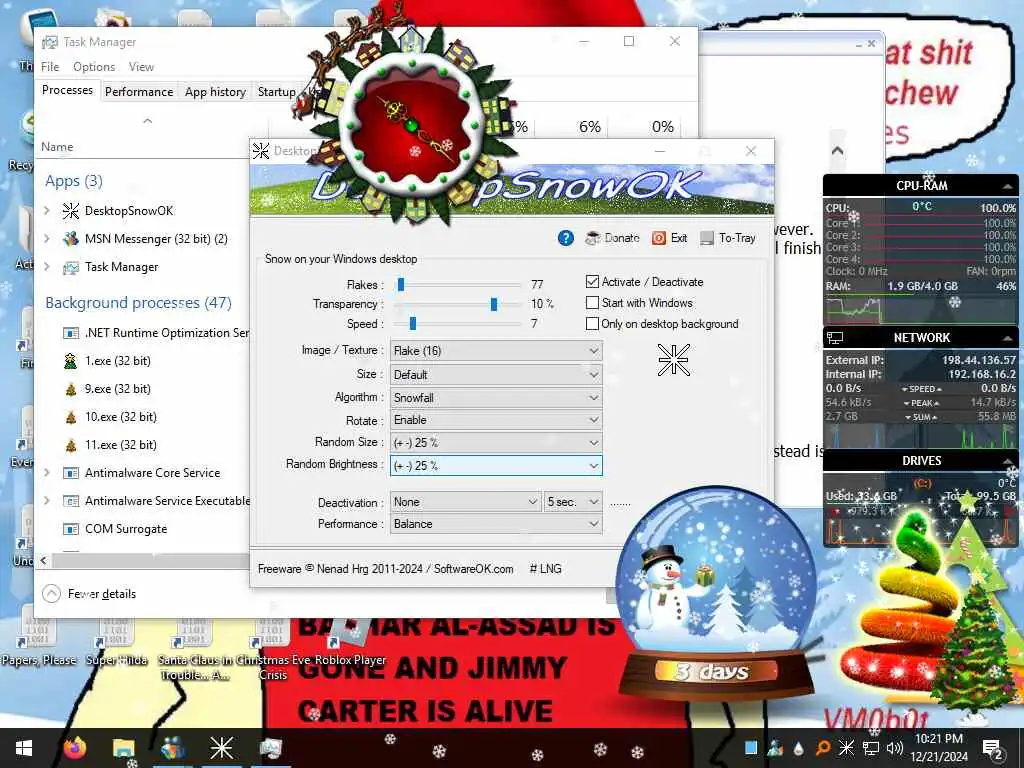Collapse the CPU-RAM gadget panel arrow

(1007, 186)
